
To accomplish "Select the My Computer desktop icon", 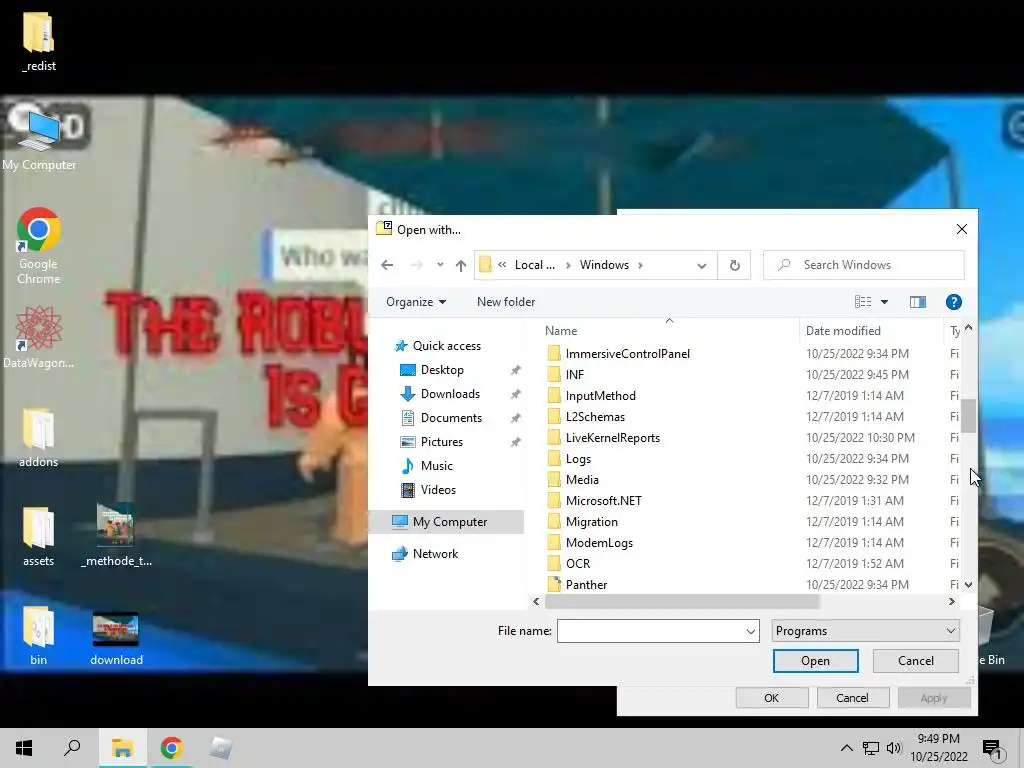I will tap(39, 140).
